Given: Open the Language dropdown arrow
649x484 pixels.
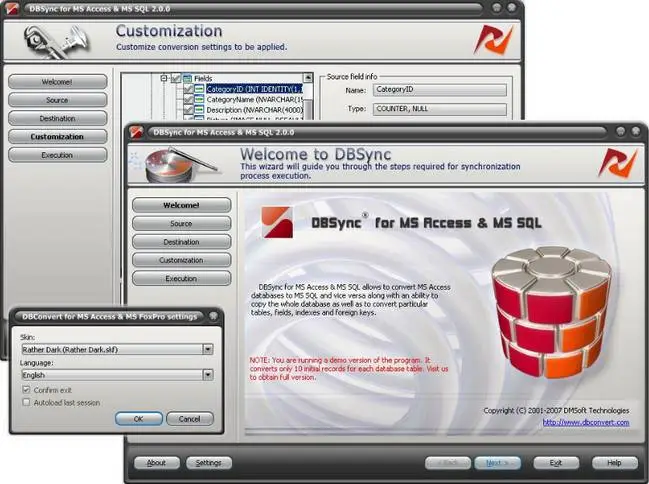Looking at the screenshot, I should [208, 375].
